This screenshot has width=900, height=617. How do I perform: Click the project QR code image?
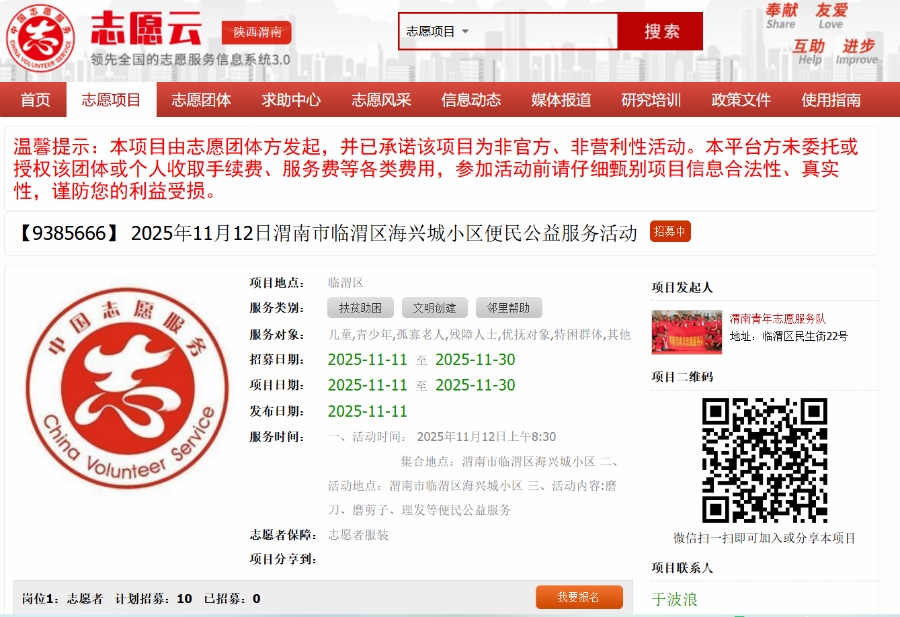coord(764,460)
